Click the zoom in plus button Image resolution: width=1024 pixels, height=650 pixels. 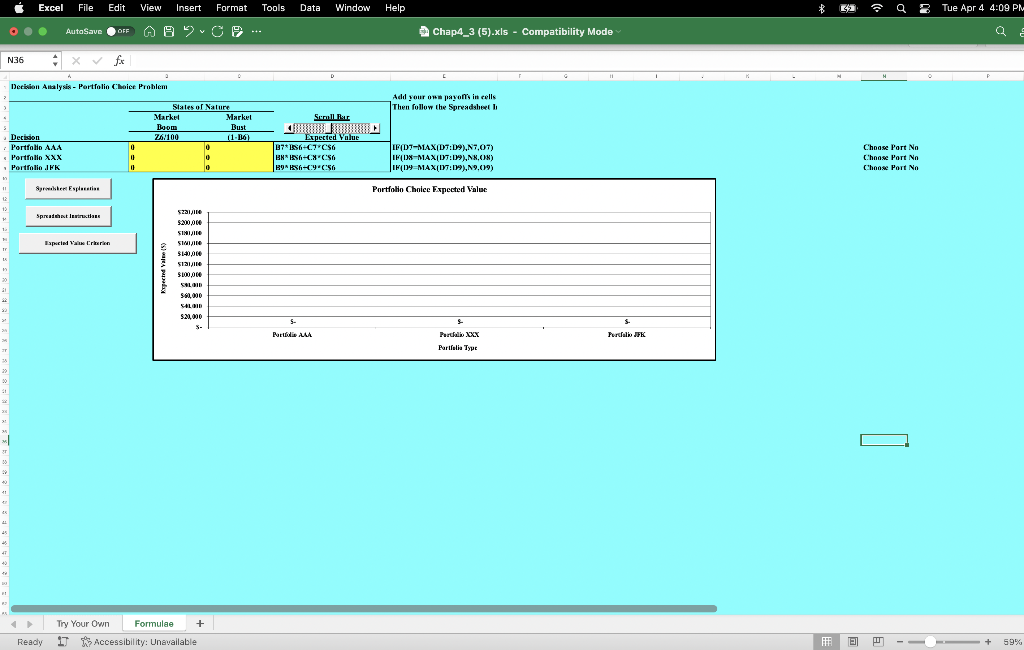pyautogui.click(x=988, y=642)
